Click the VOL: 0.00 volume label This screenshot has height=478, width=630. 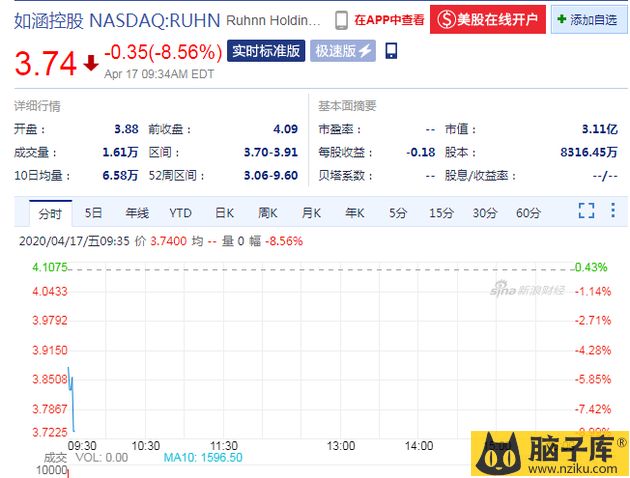point(102,458)
